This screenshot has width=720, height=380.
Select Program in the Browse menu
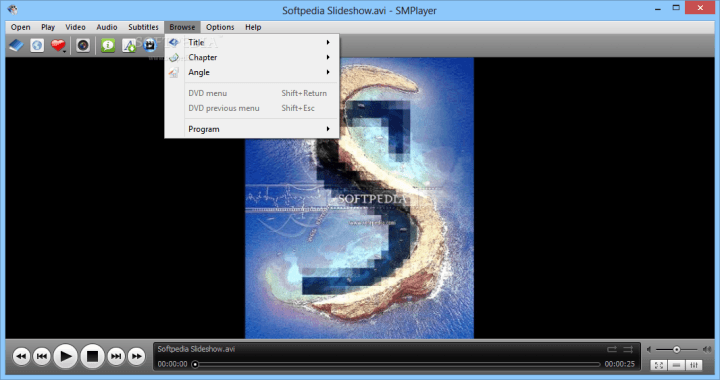(x=252, y=129)
